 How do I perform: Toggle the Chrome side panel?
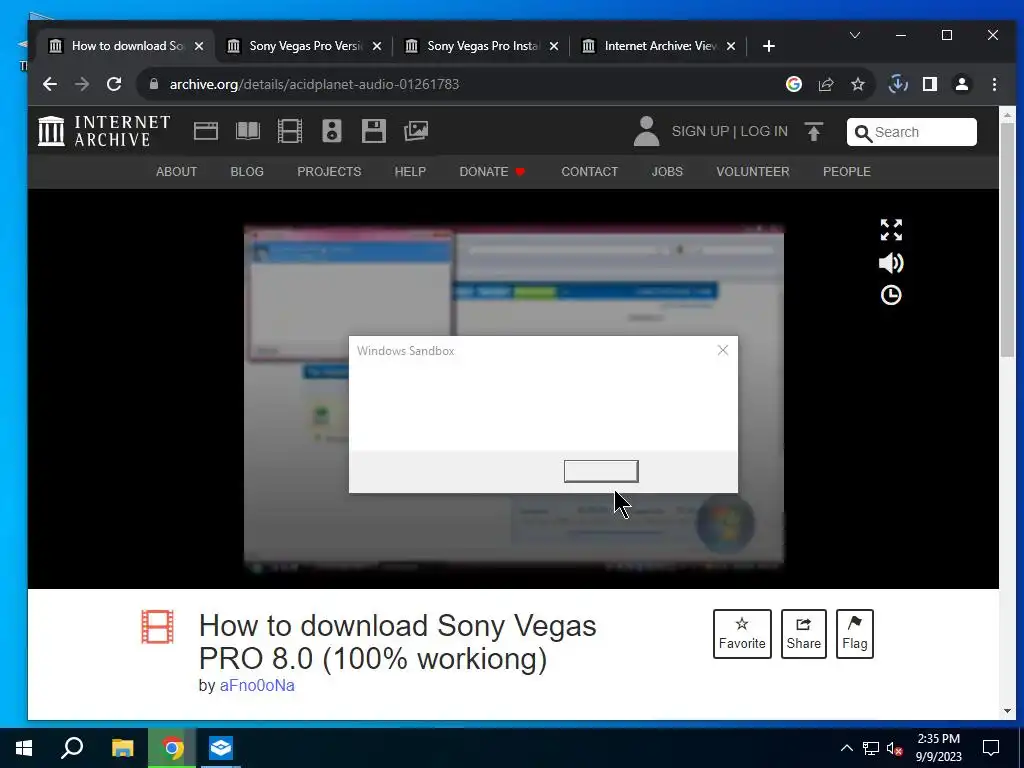coord(930,84)
